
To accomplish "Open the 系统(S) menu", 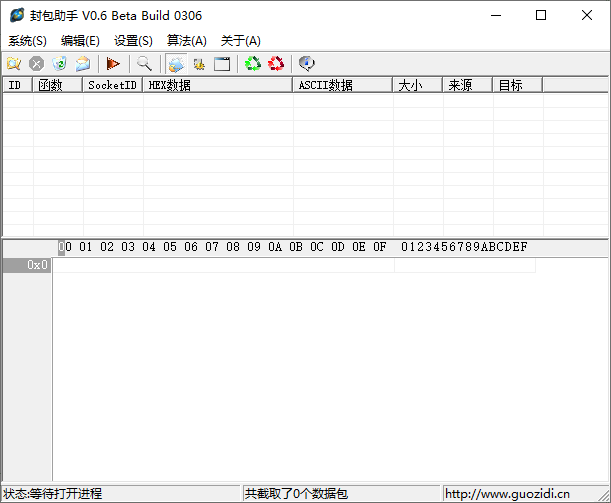I will [x=27, y=41].
